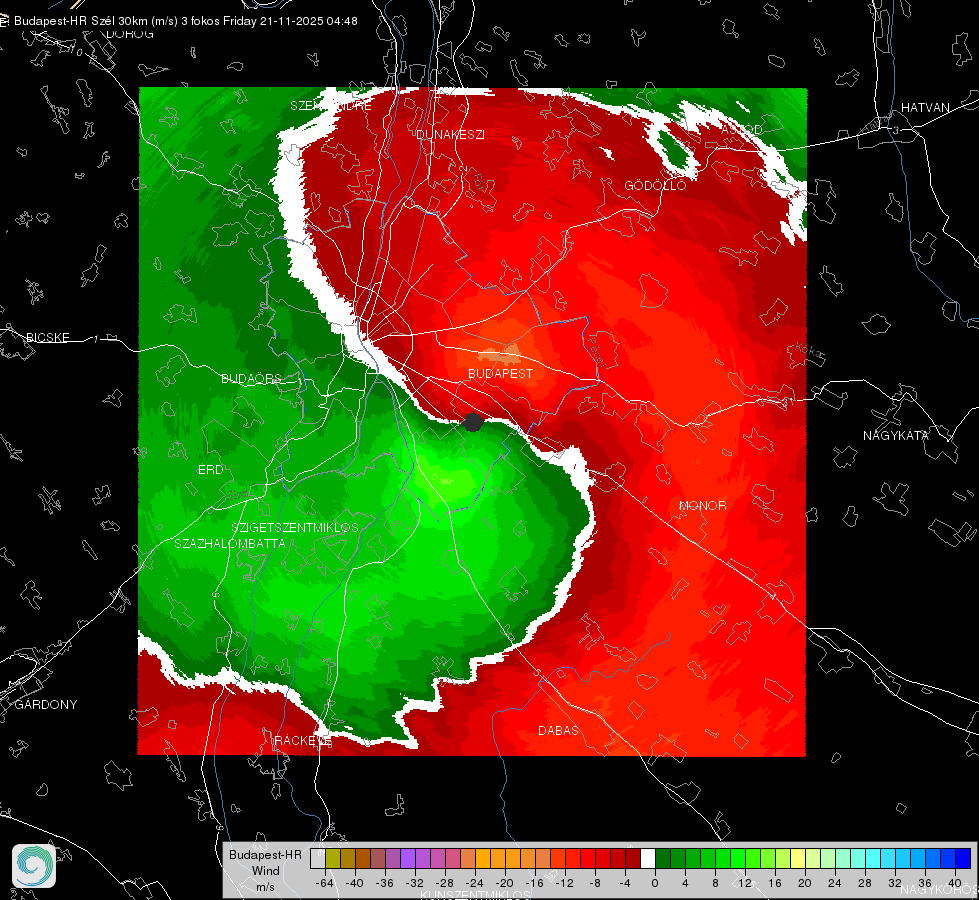Click the ÉRD town label
979x900 pixels.
[x=210, y=470]
